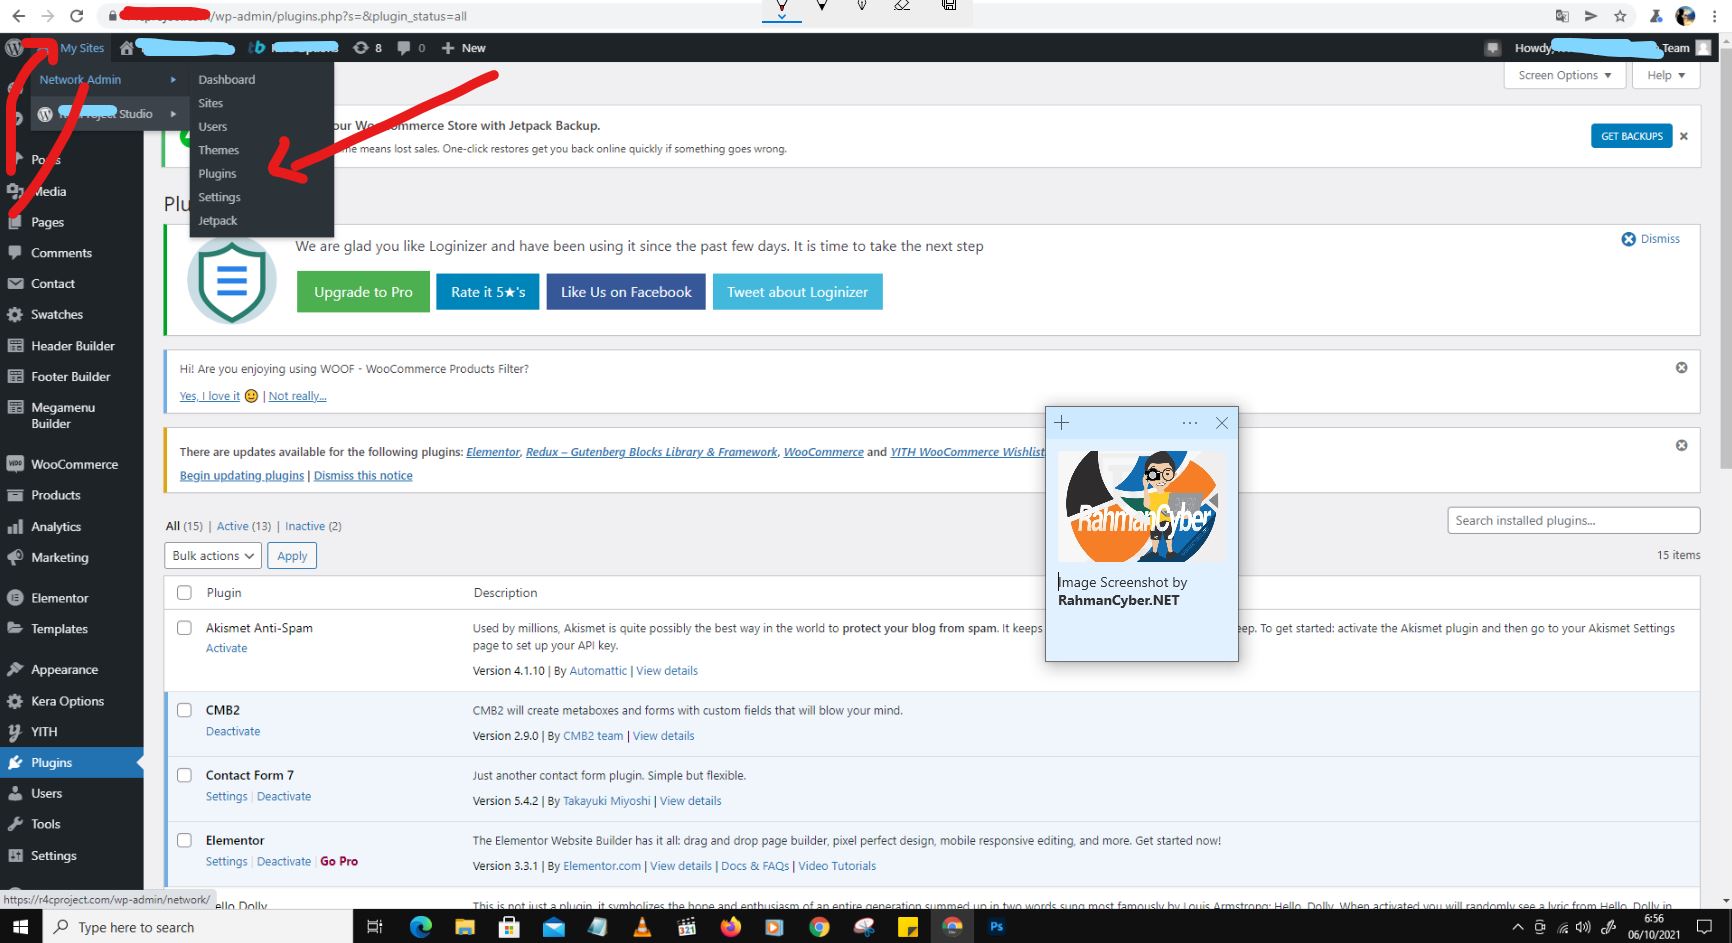The width and height of the screenshot is (1732, 943).
Task: Click the Begin updating plugins link
Action: click(241, 475)
